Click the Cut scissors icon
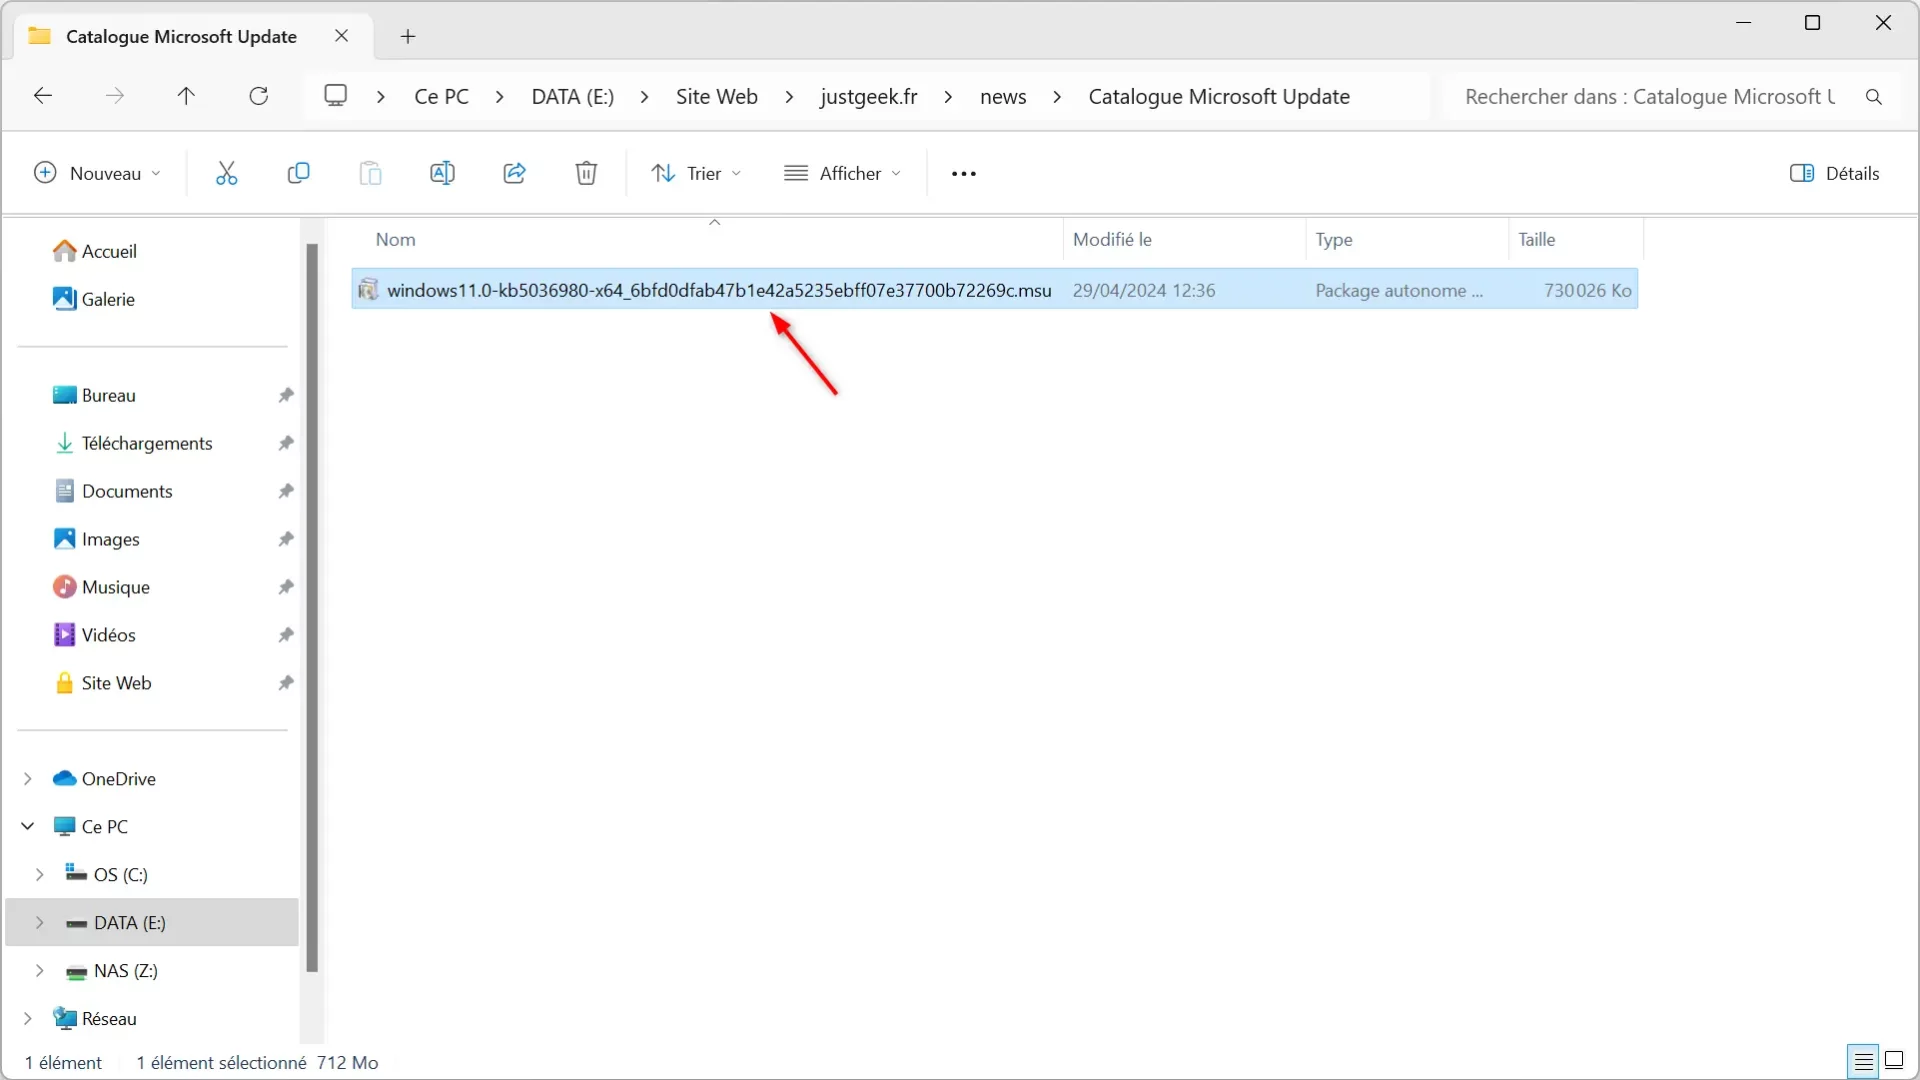Image resolution: width=1920 pixels, height=1080 pixels. pyautogui.click(x=227, y=173)
